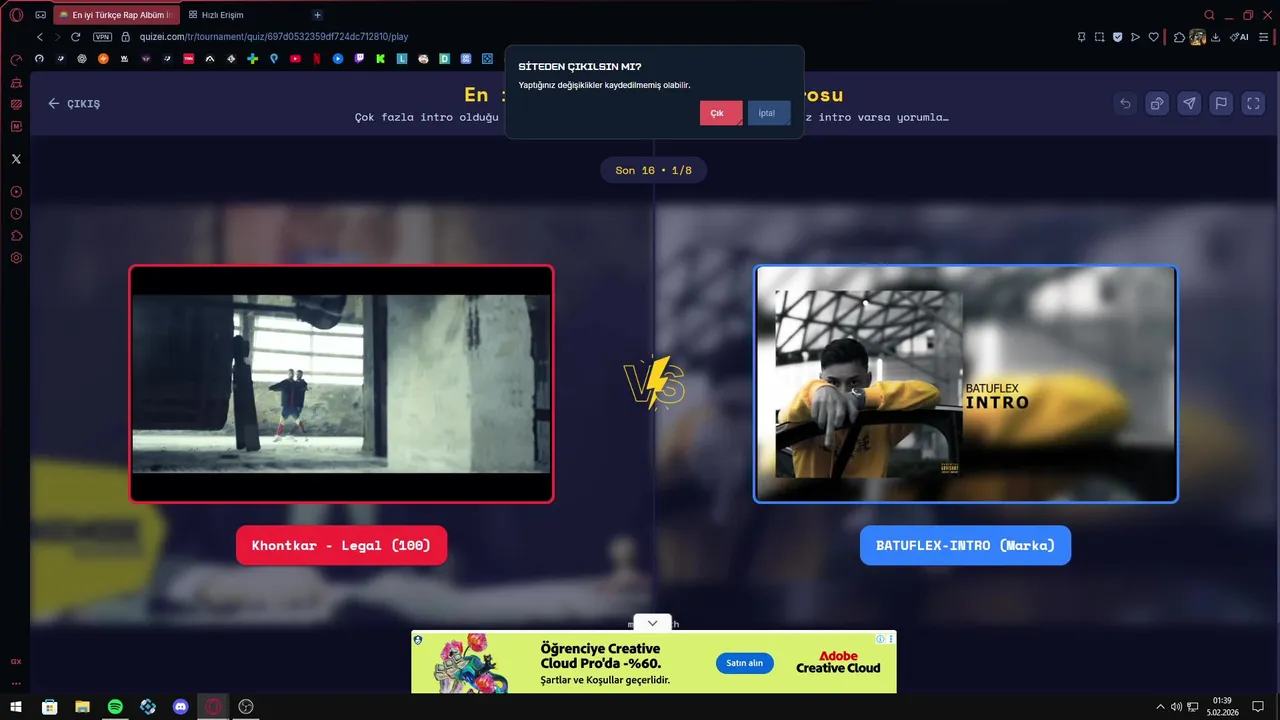Screen dimensions: 1280x720
Task: Collapse the ad with down chevron
Action: coord(653,623)
